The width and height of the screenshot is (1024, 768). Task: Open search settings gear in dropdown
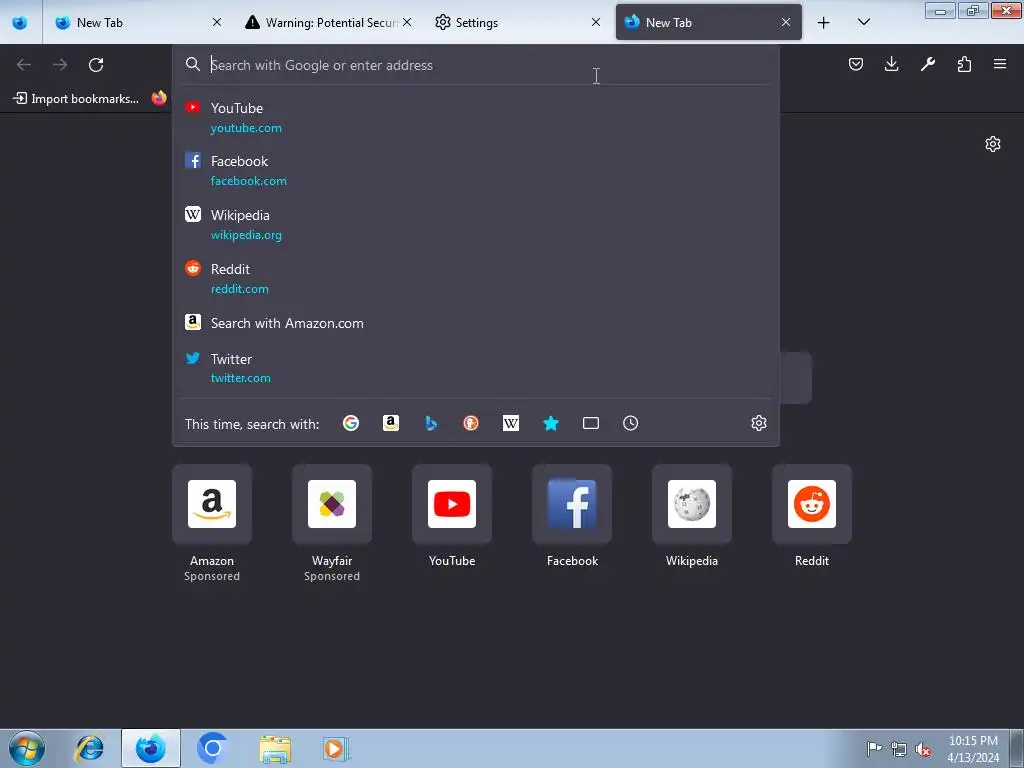[x=758, y=423]
